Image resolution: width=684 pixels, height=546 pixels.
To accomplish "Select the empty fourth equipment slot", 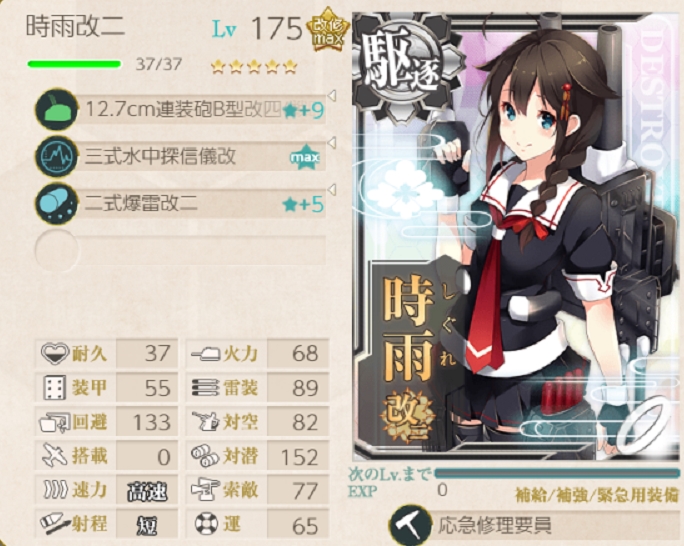I will [x=181, y=250].
